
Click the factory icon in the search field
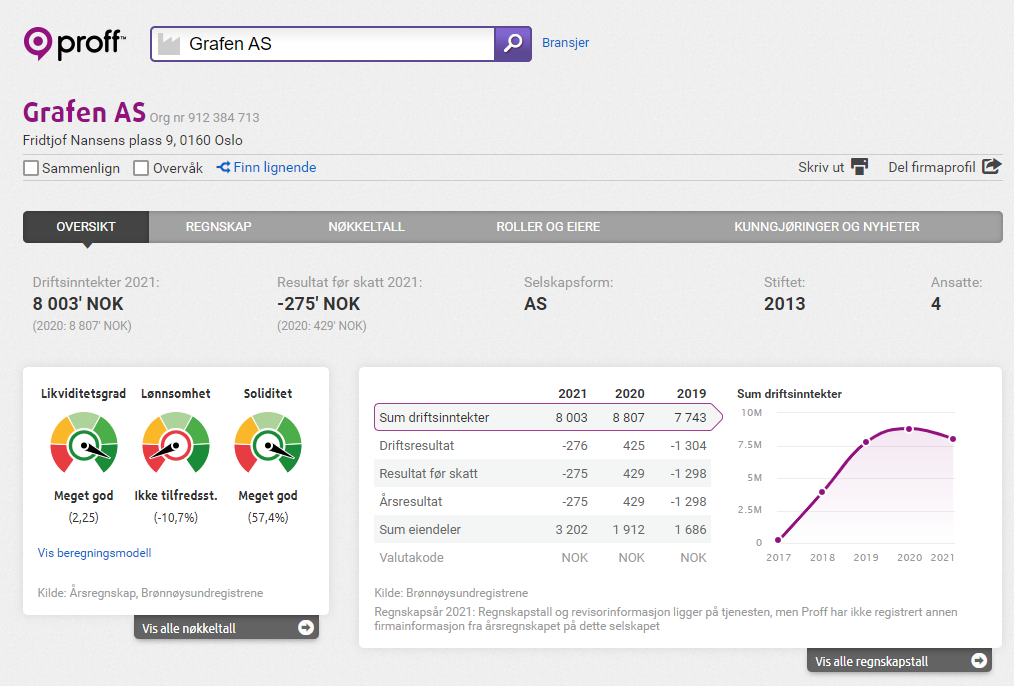point(169,44)
